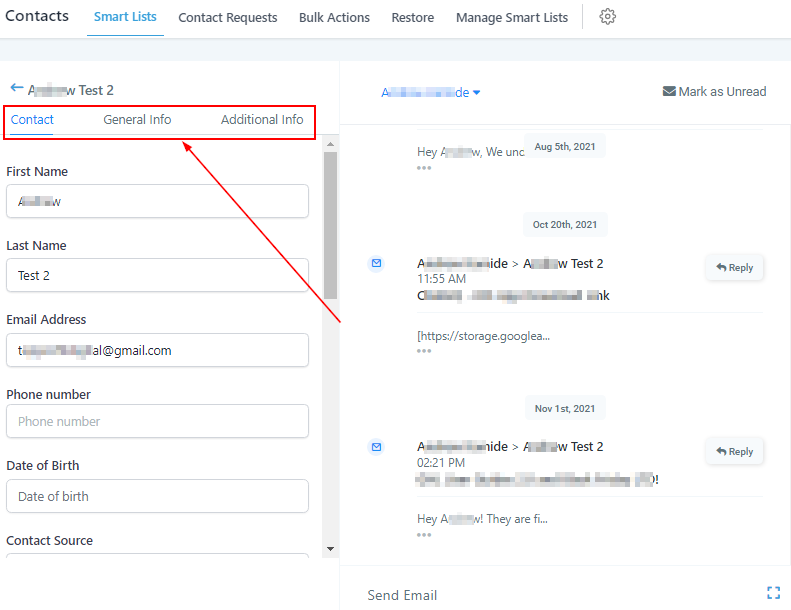Expand the Oct 20th message ellipsis
The height and width of the screenshot is (610, 791).
[424, 351]
